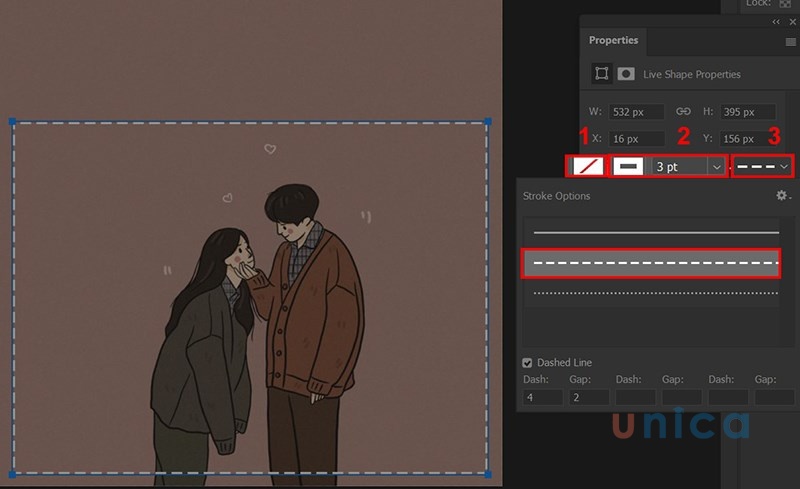Click the third Gap input field
The height and width of the screenshot is (489, 800).
pyautogui.click(x=774, y=397)
